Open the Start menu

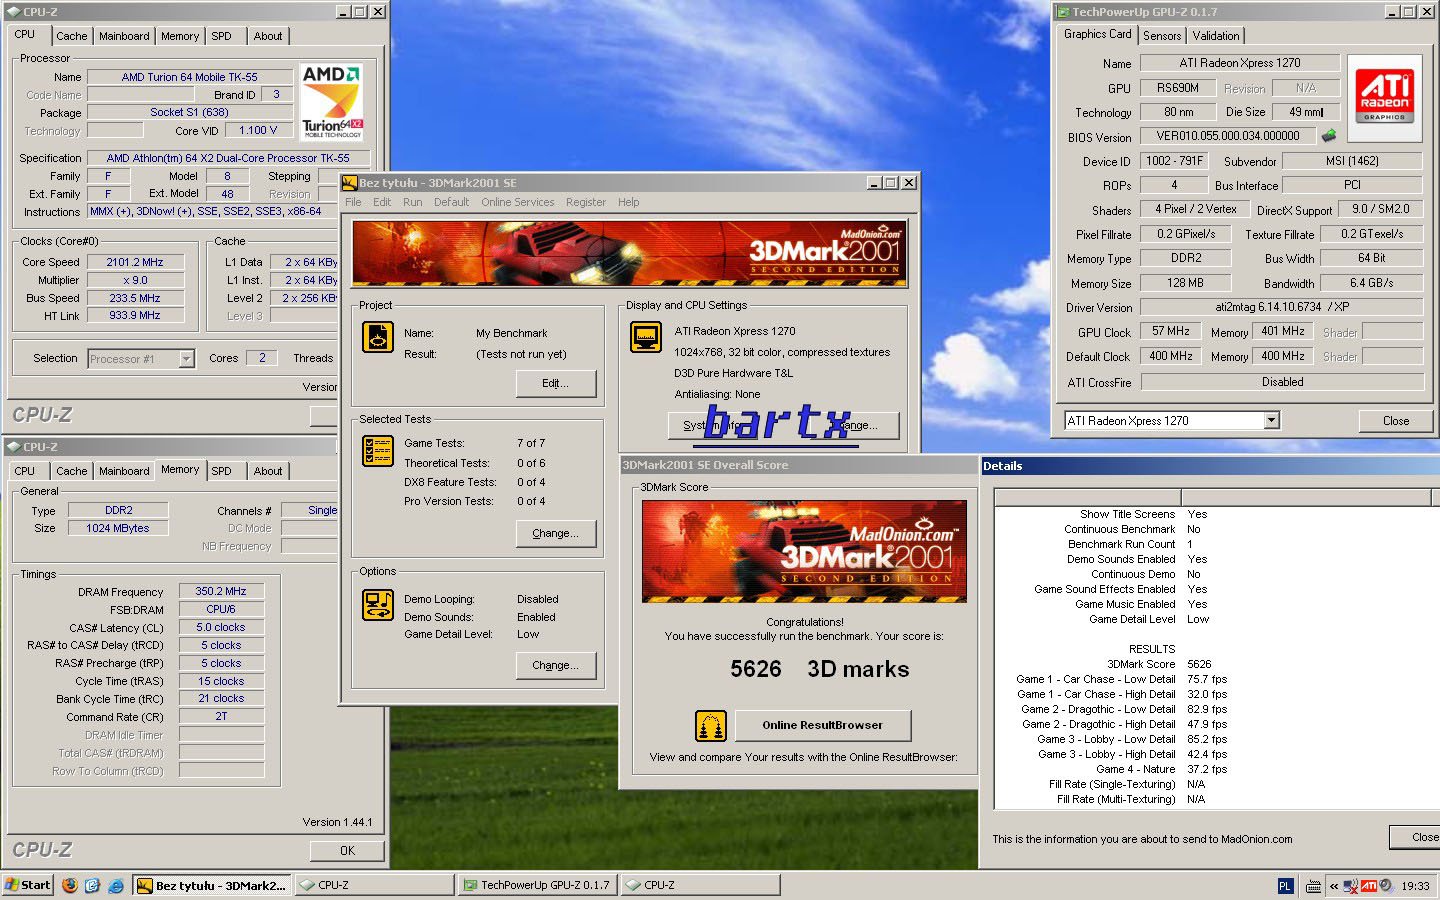click(27, 885)
